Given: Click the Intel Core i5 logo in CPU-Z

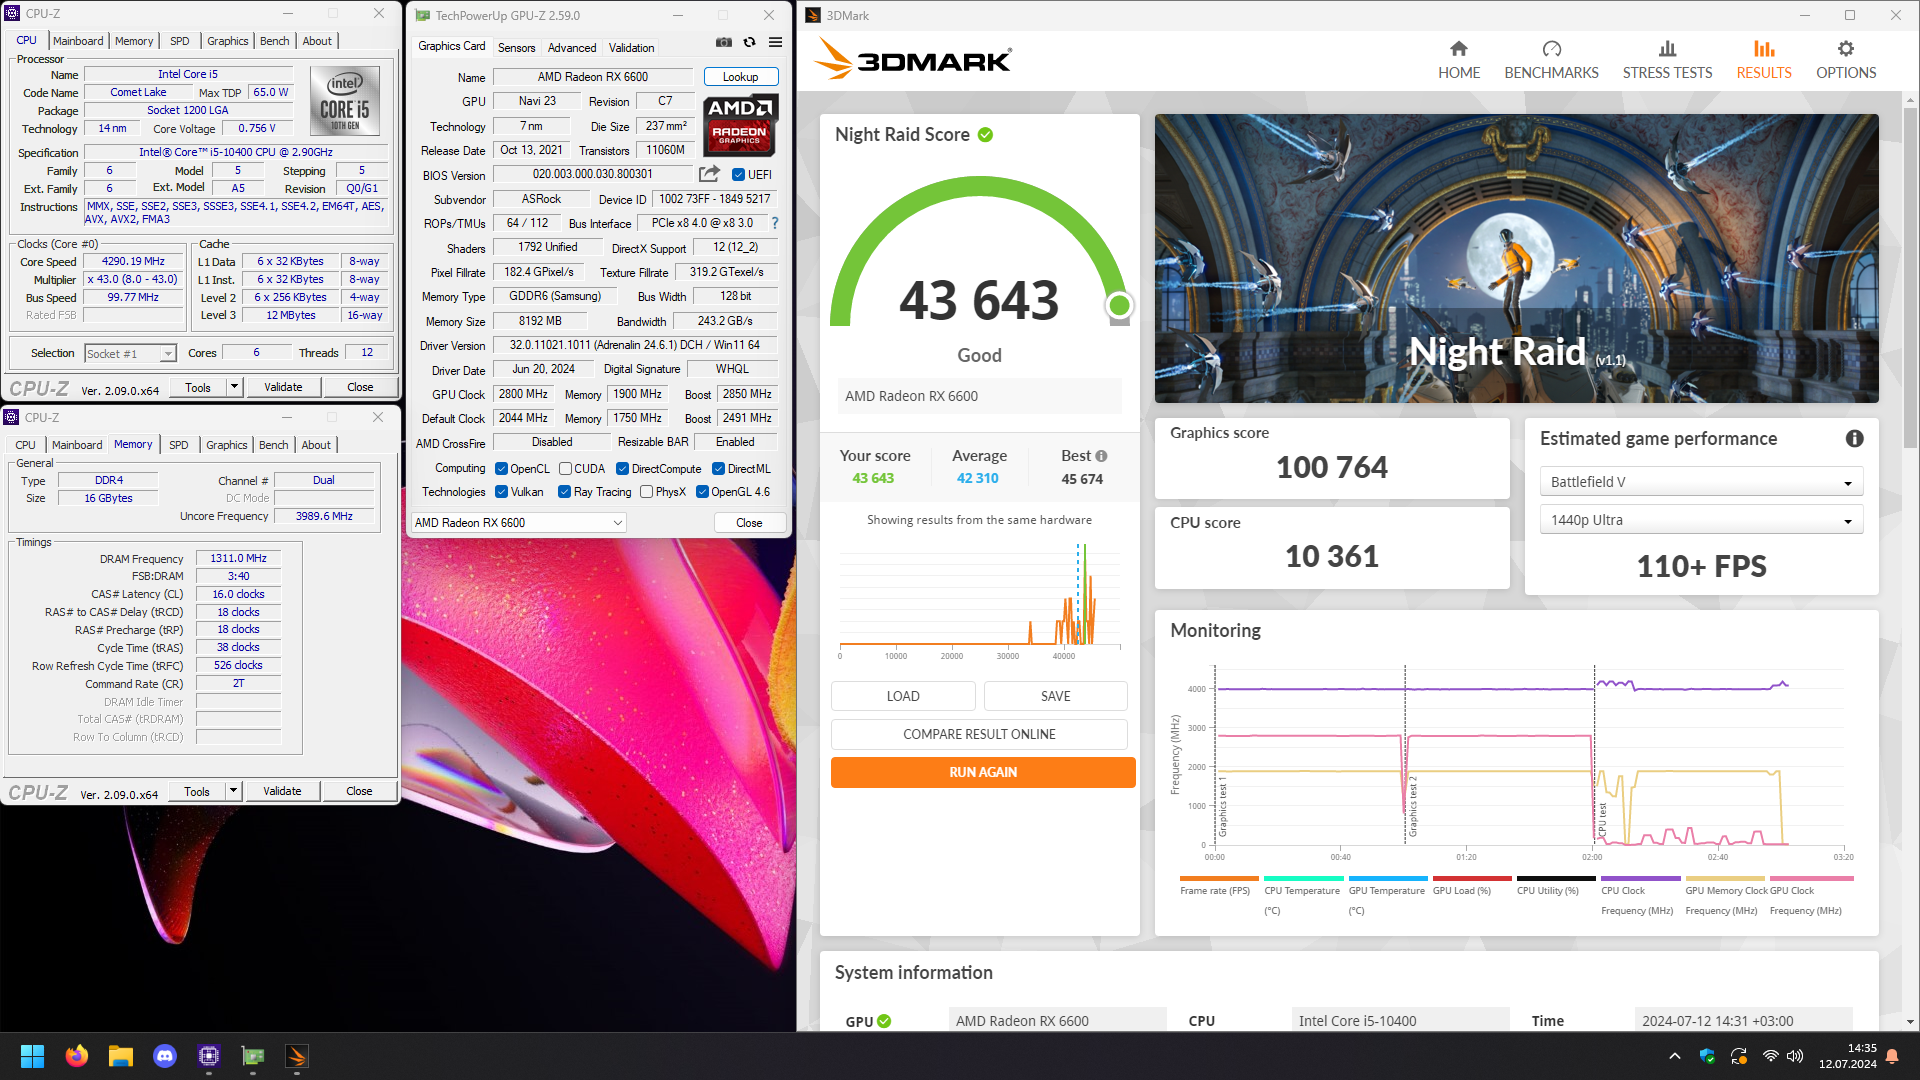Looking at the screenshot, I should (x=345, y=101).
